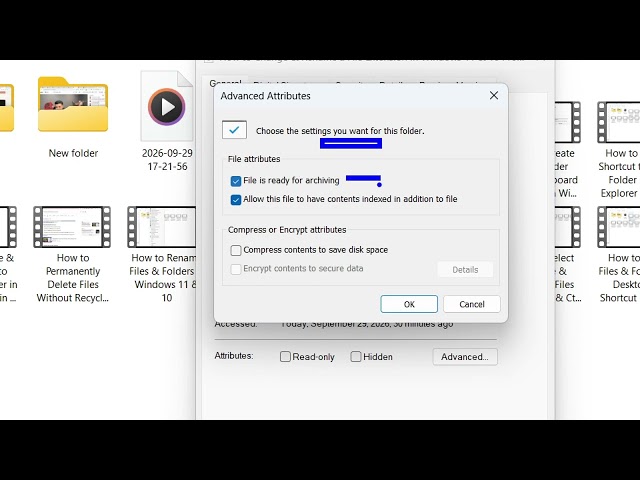The image size is (640, 480).
Task: Click Cancel in Advanced Attributes dialog
Action: (x=472, y=304)
